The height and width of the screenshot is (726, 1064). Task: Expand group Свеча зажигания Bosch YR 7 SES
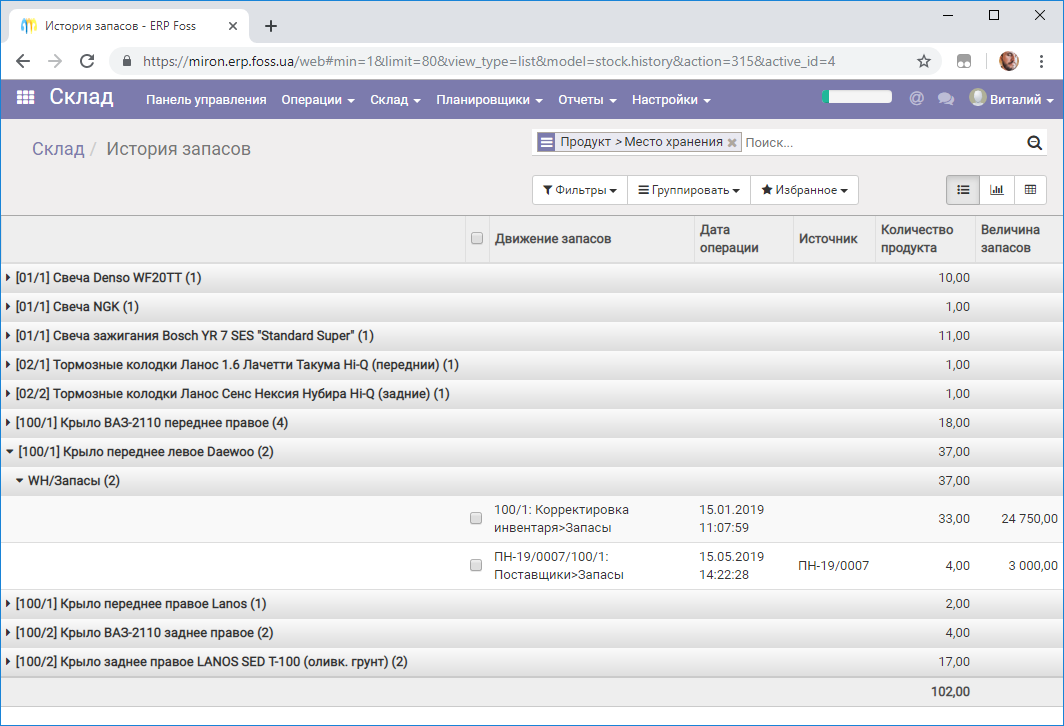coord(532,336)
